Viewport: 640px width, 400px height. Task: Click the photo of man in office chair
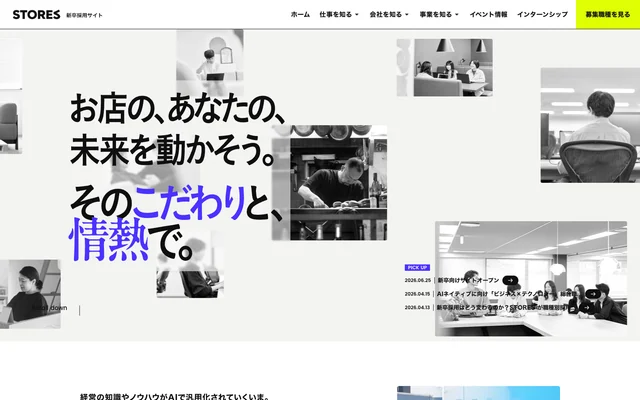pyautogui.click(x=590, y=125)
